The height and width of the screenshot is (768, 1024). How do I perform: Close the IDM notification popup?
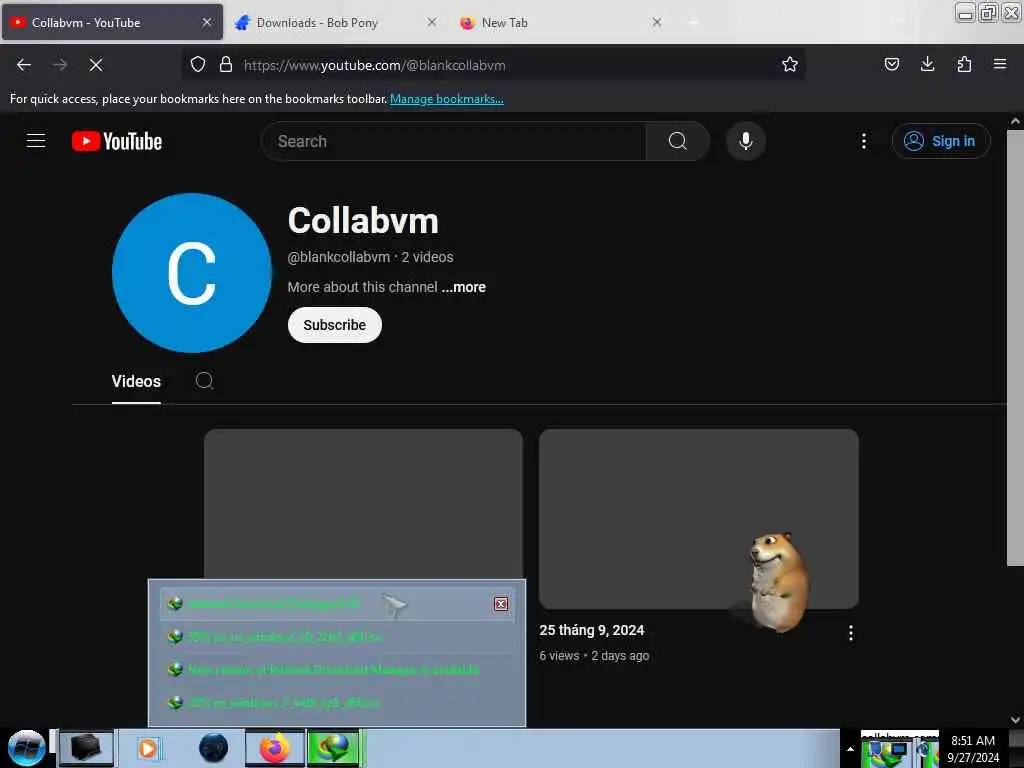(501, 604)
